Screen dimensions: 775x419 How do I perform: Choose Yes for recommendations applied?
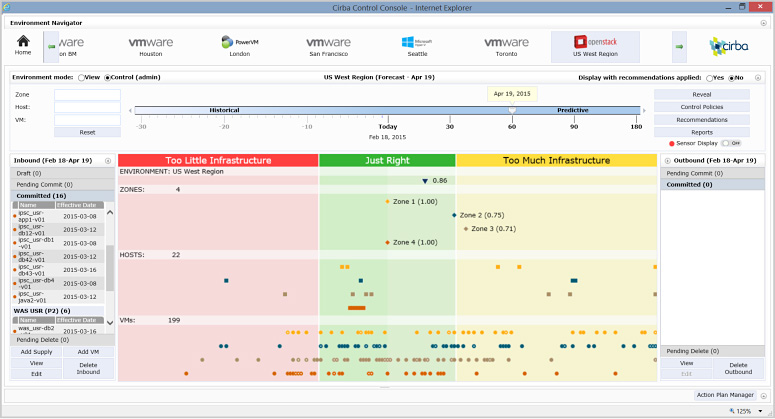click(x=707, y=76)
